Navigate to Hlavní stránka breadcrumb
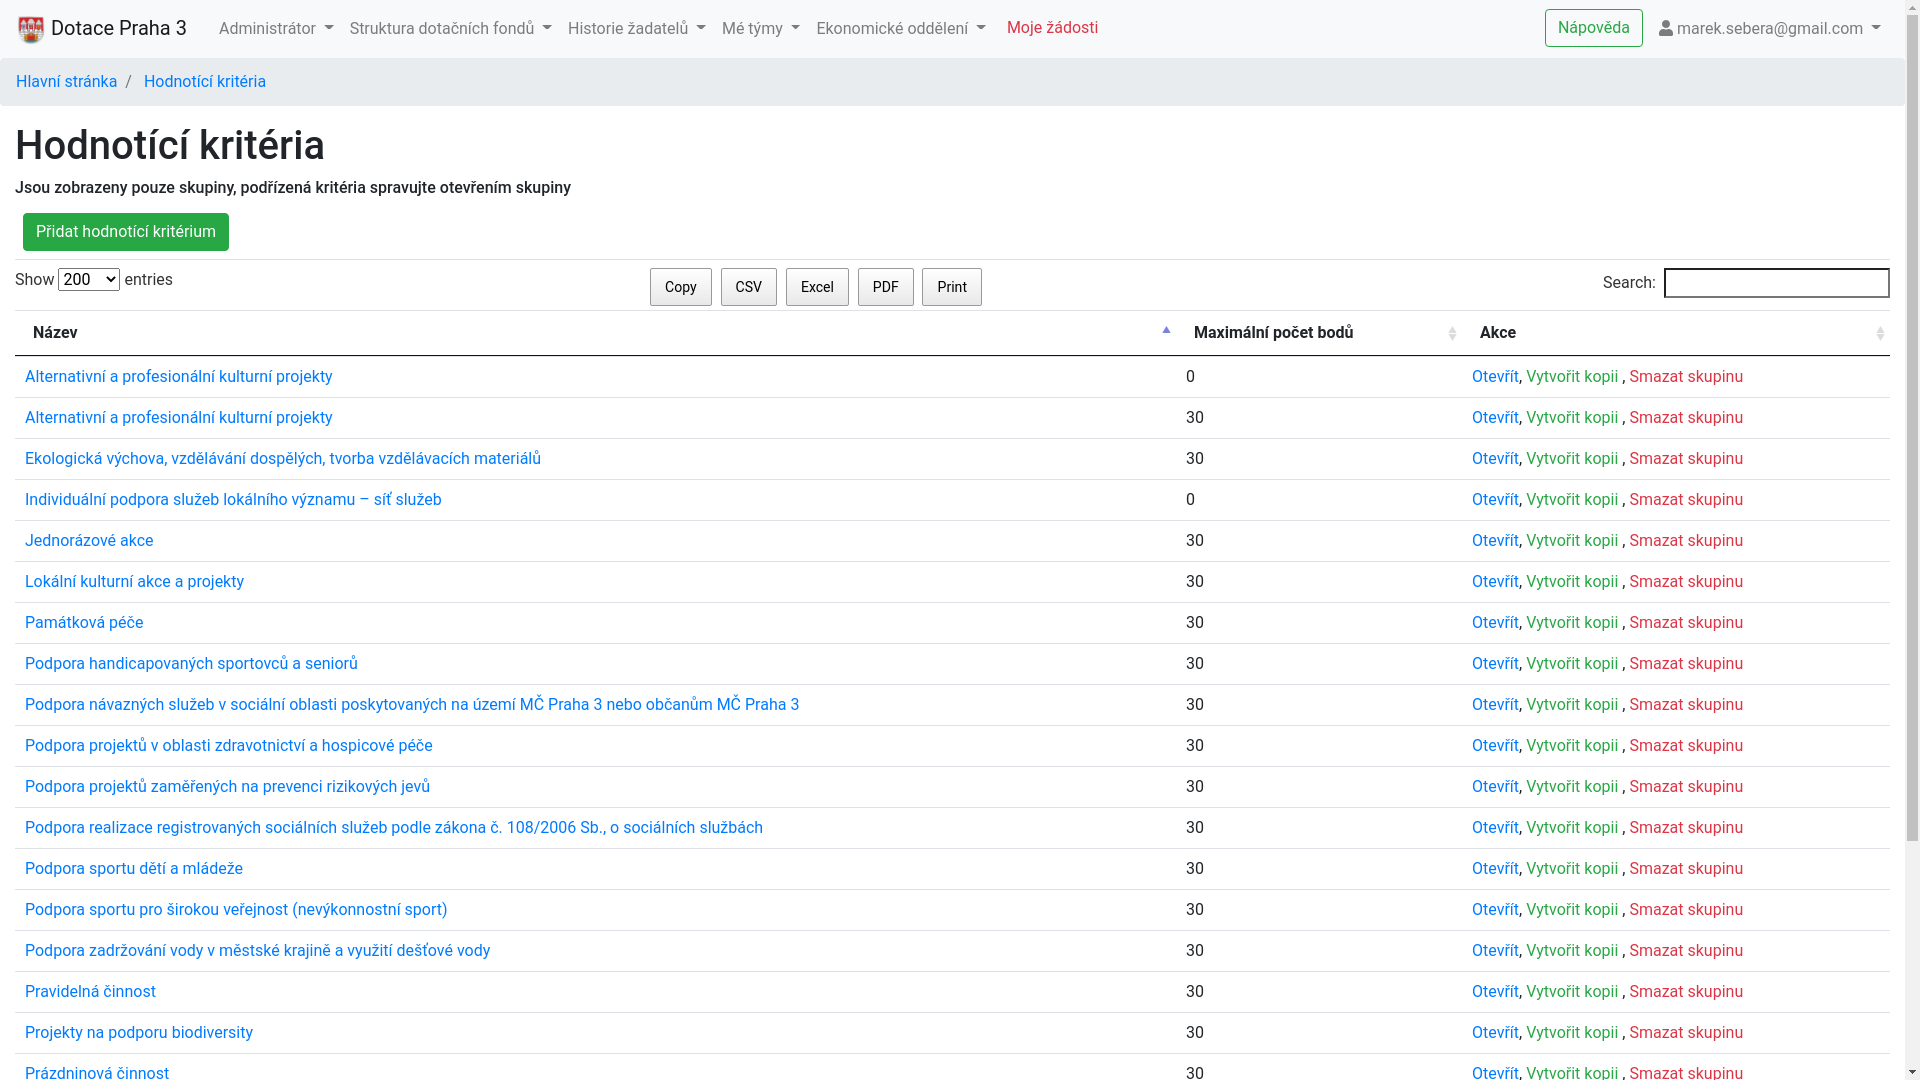This screenshot has height=1080, width=1920. click(x=66, y=82)
